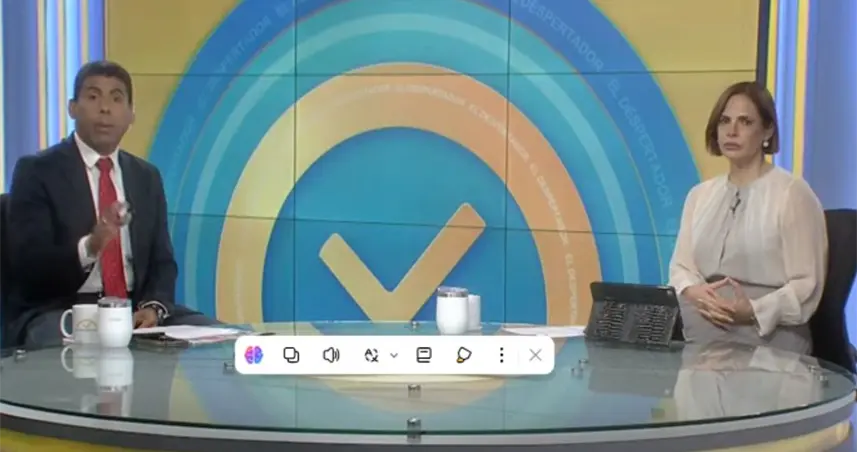
Task: Click the white mug with a logo on the left
Action: click(78, 323)
